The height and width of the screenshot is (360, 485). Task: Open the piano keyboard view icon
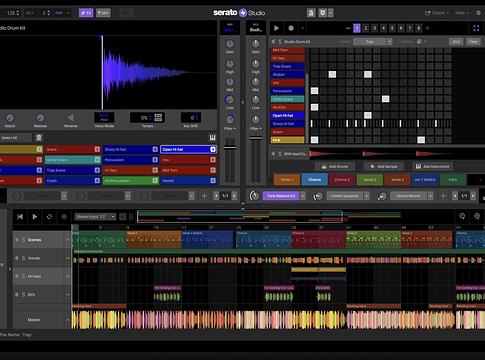(x=212, y=138)
